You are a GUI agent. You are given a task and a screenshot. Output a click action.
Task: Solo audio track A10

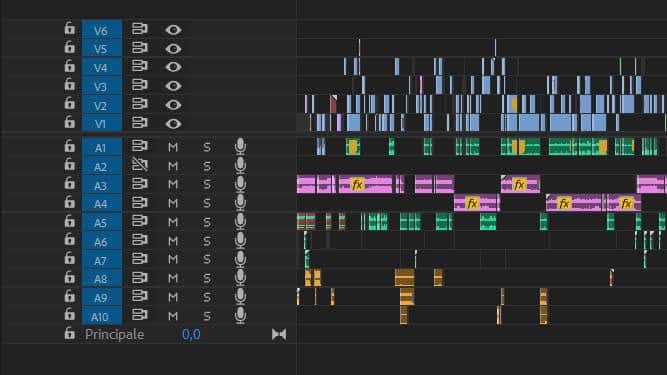207,316
